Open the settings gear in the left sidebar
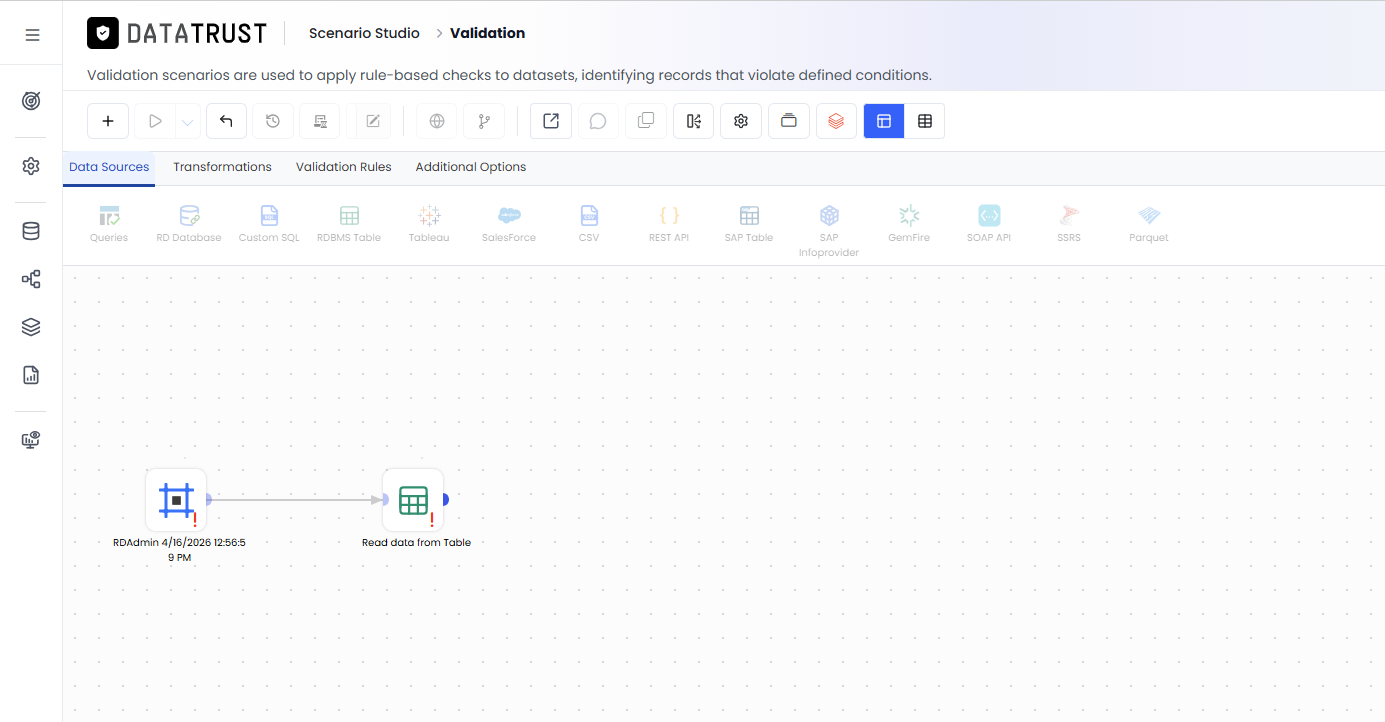Viewport: 1385px width, 722px height. [31, 166]
